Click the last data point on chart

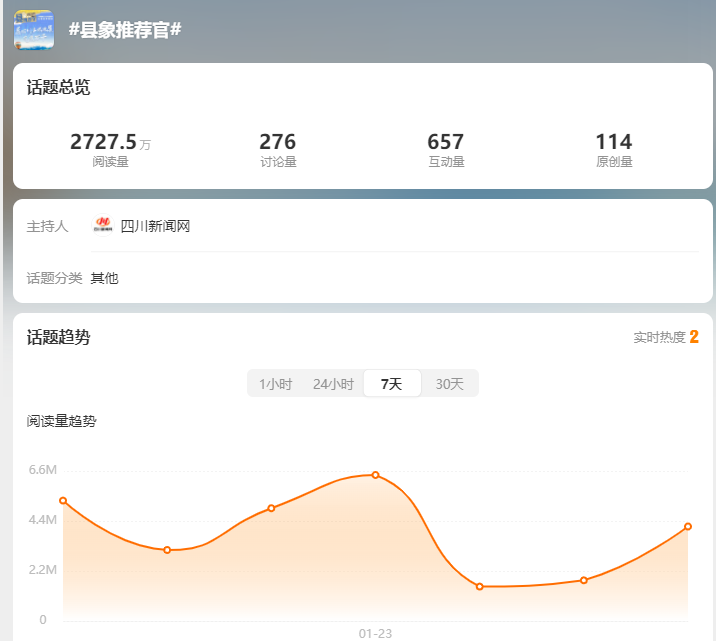(x=688, y=526)
